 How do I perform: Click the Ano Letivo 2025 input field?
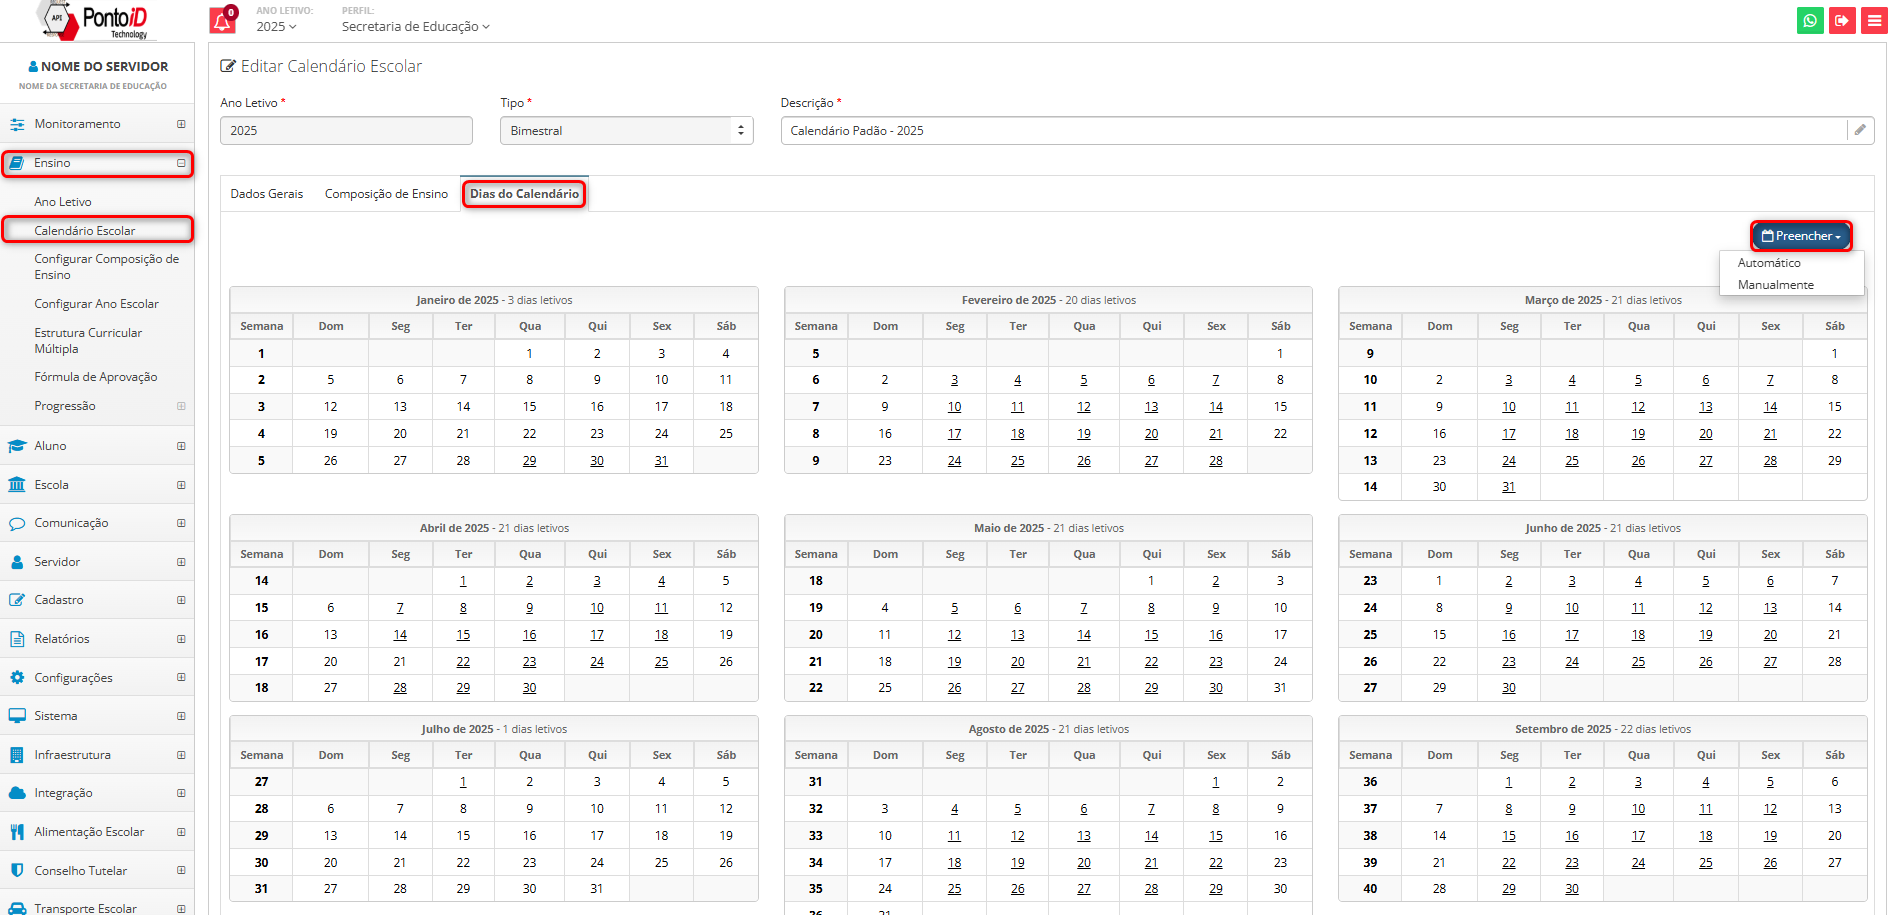pos(346,131)
